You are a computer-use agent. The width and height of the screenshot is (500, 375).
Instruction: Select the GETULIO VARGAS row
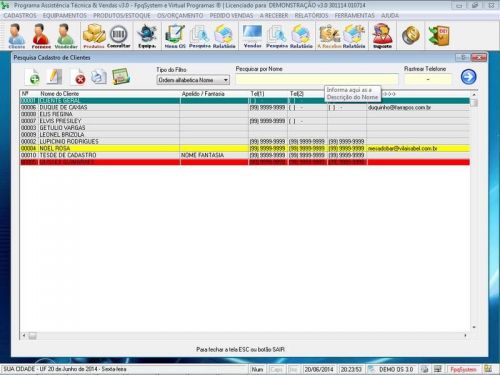pyautogui.click(x=245, y=128)
